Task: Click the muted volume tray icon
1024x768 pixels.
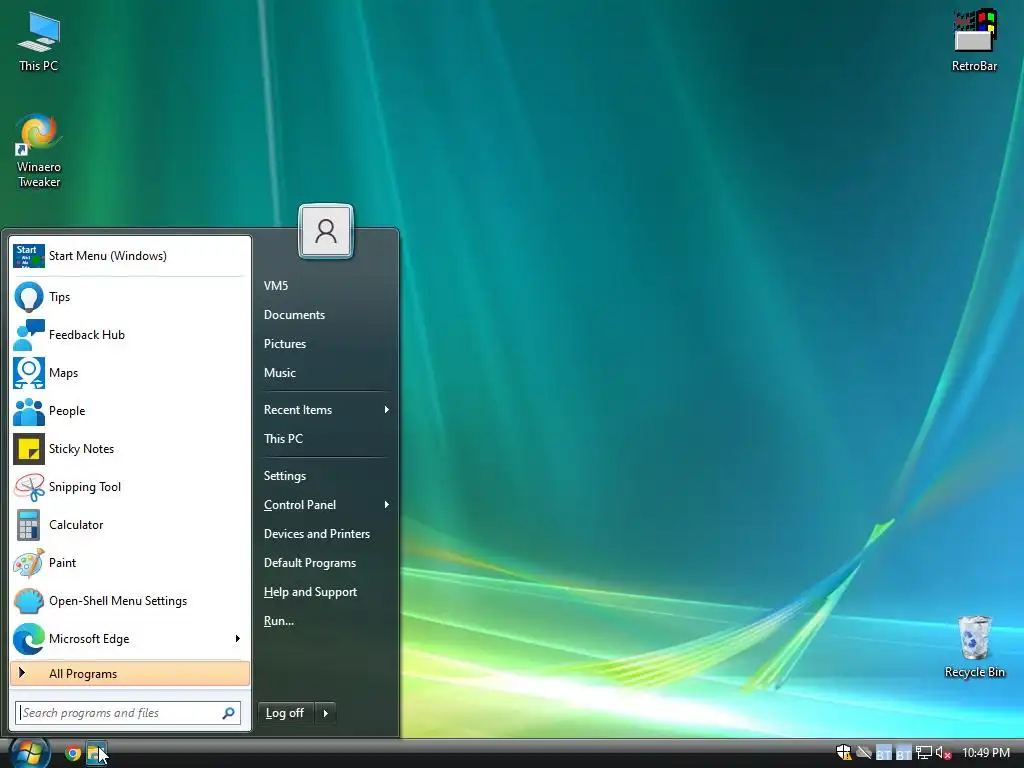Action: (x=943, y=753)
